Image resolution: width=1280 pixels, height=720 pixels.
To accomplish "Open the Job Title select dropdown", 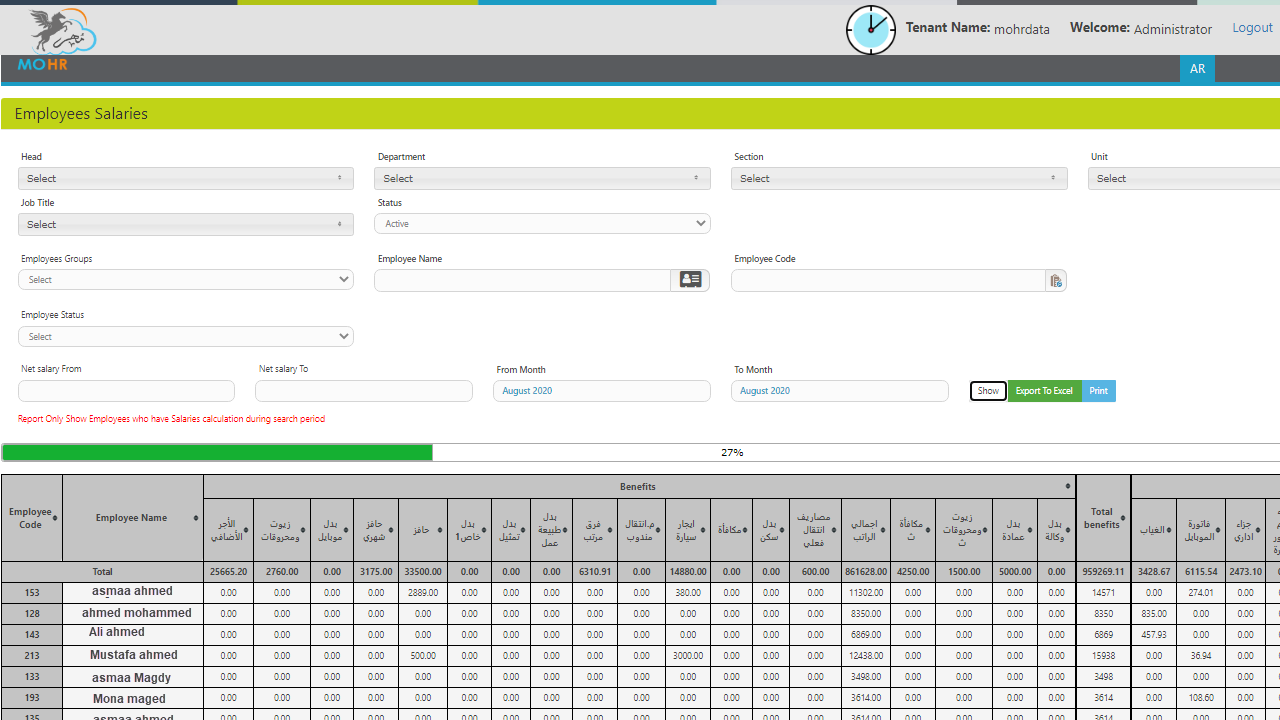I will point(186,224).
